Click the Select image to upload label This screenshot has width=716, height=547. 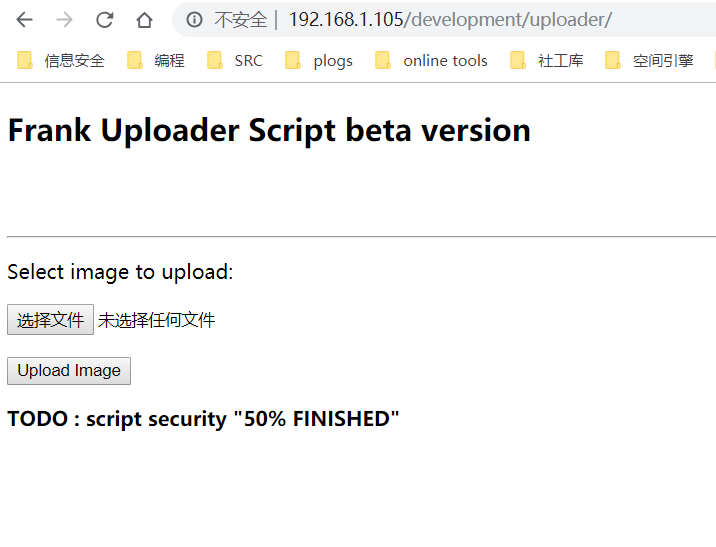click(120, 272)
